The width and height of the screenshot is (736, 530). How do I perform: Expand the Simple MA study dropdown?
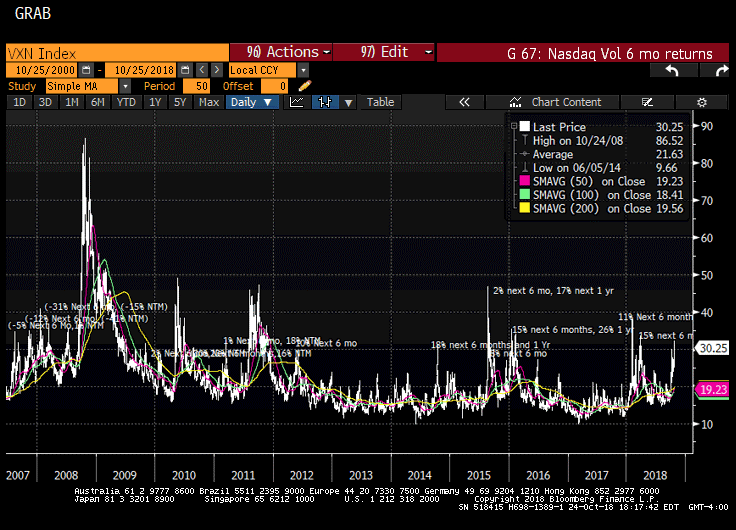tap(125, 86)
